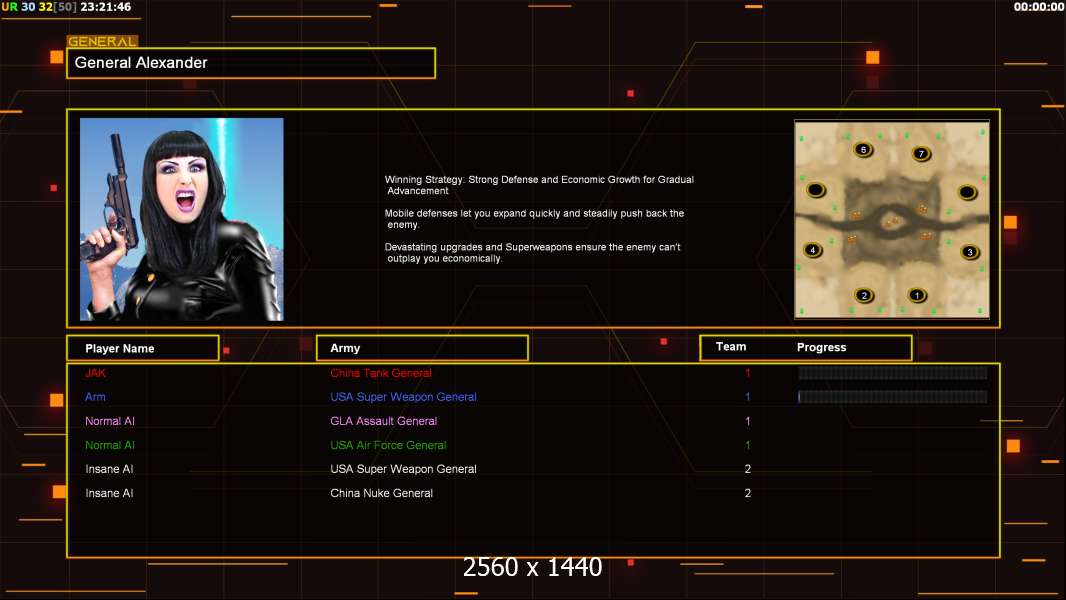Click the General Alexander name field

(251, 63)
